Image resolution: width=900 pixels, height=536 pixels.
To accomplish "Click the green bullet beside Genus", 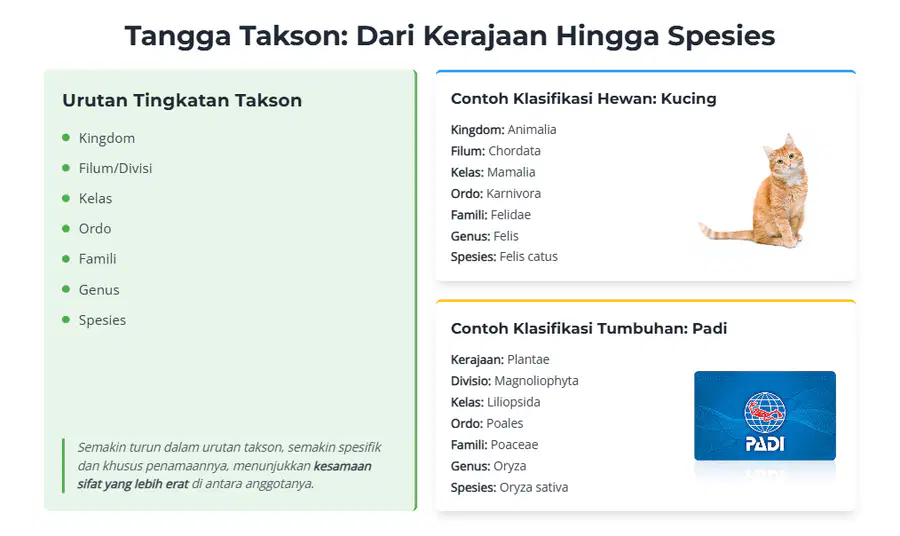I will click(x=66, y=289).
